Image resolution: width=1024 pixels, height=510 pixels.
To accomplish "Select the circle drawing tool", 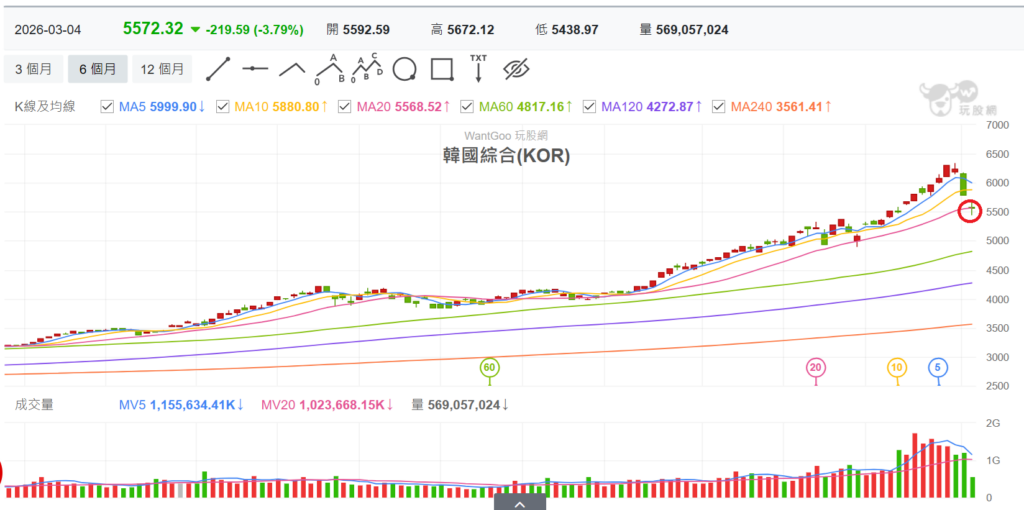I will (404, 69).
